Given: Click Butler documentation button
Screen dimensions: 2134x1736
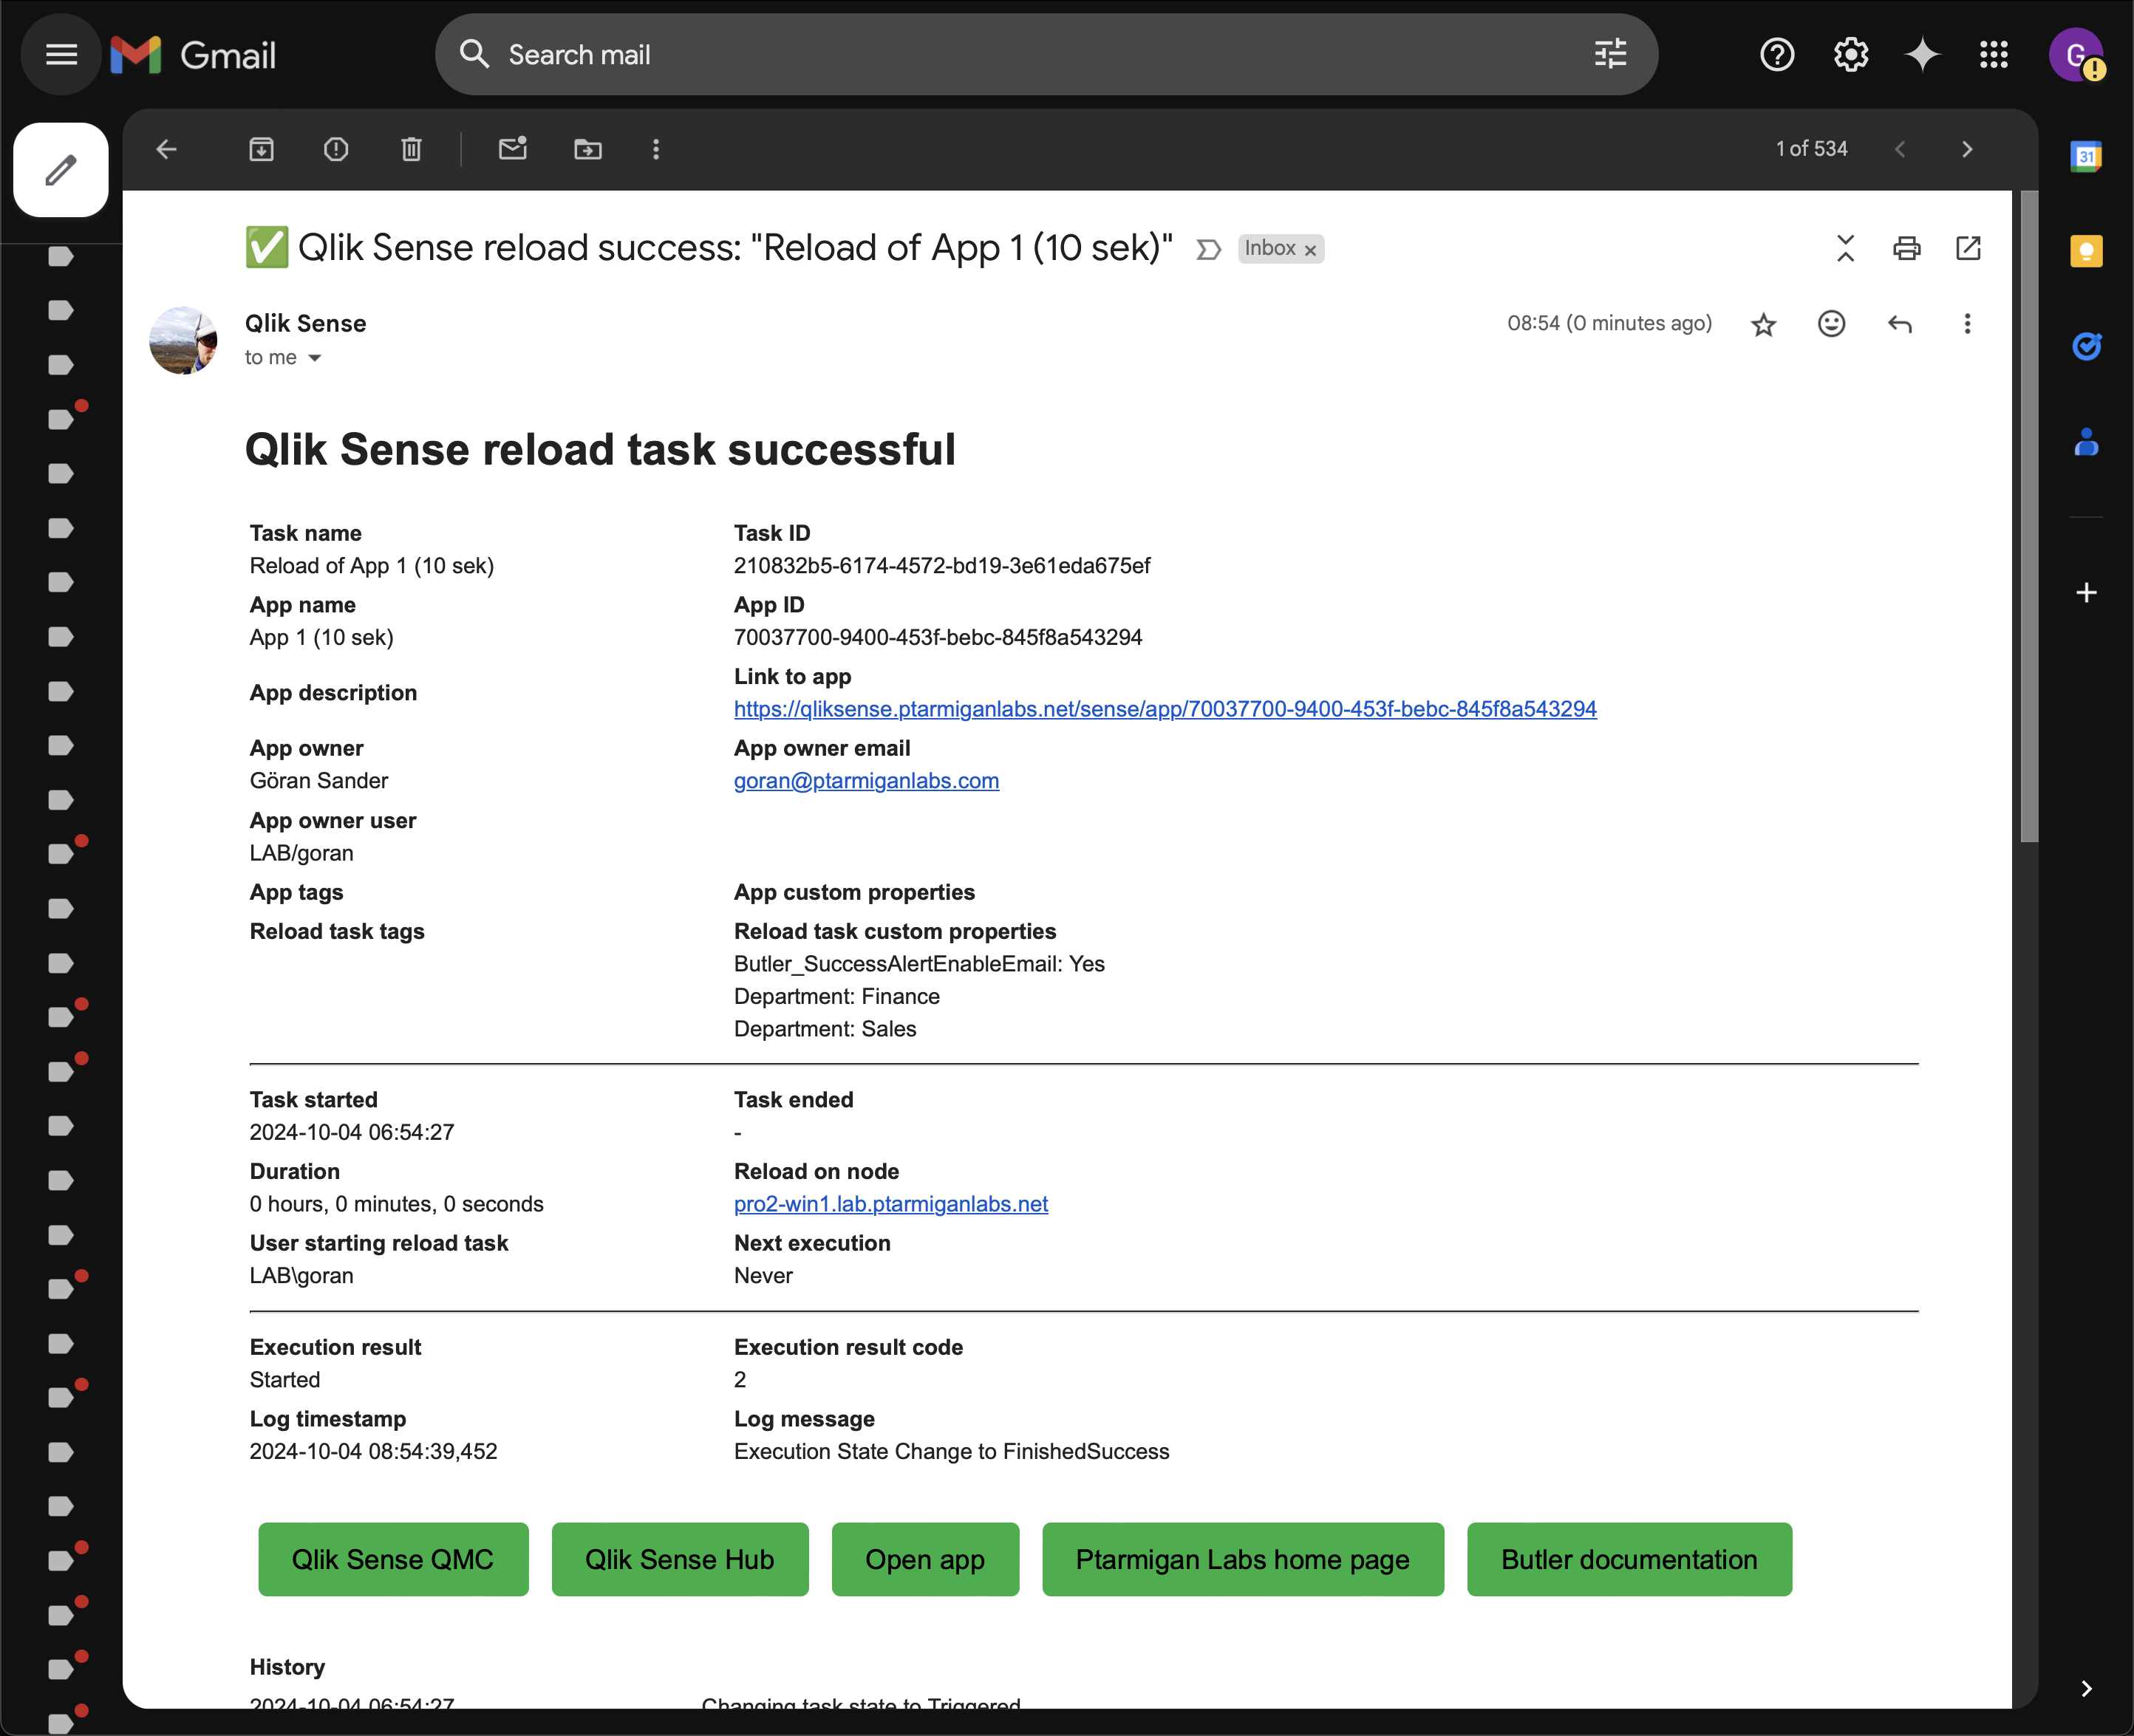Looking at the screenshot, I should click(1629, 1559).
